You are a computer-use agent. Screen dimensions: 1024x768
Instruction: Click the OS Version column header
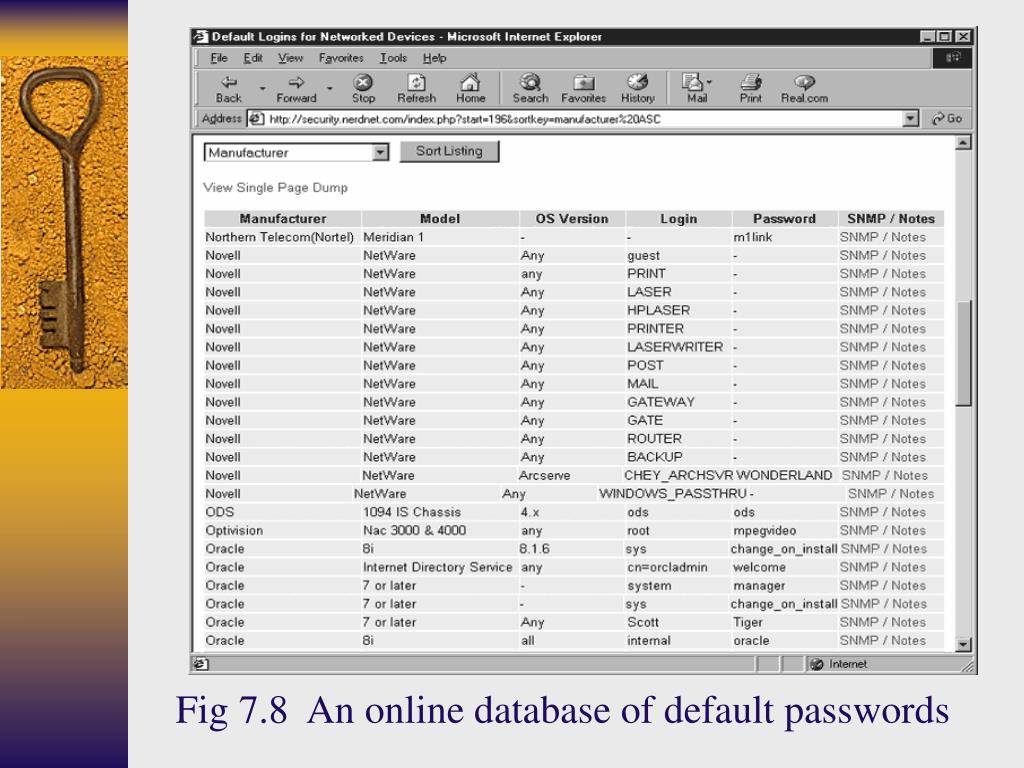coord(572,219)
